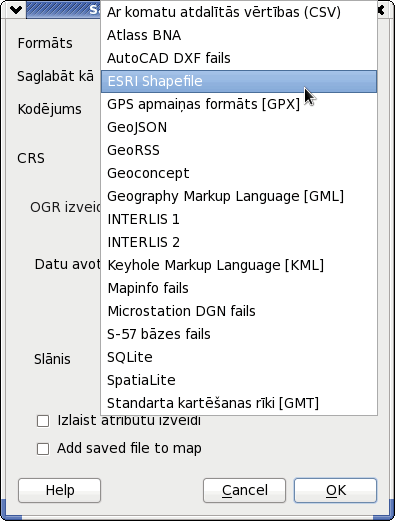395x521 pixels.
Task: Click Cancel to dismiss dialog
Action: [x=244, y=490]
